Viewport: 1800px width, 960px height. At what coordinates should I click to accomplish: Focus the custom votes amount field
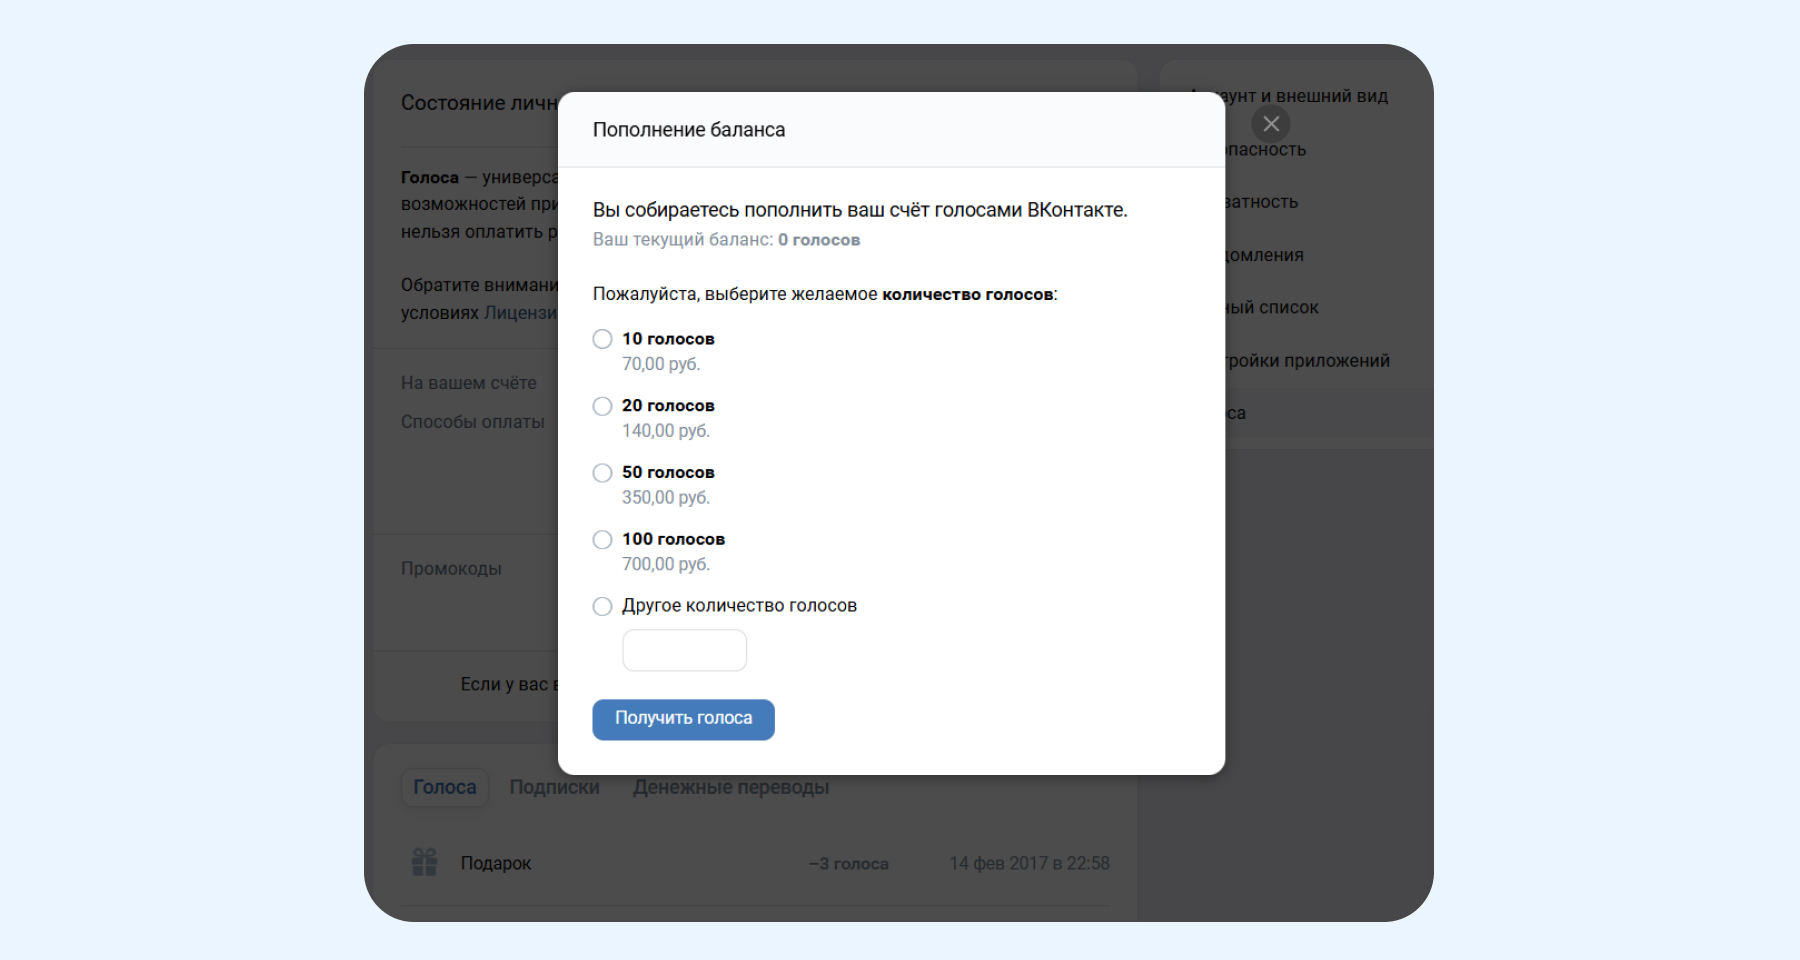pos(684,651)
